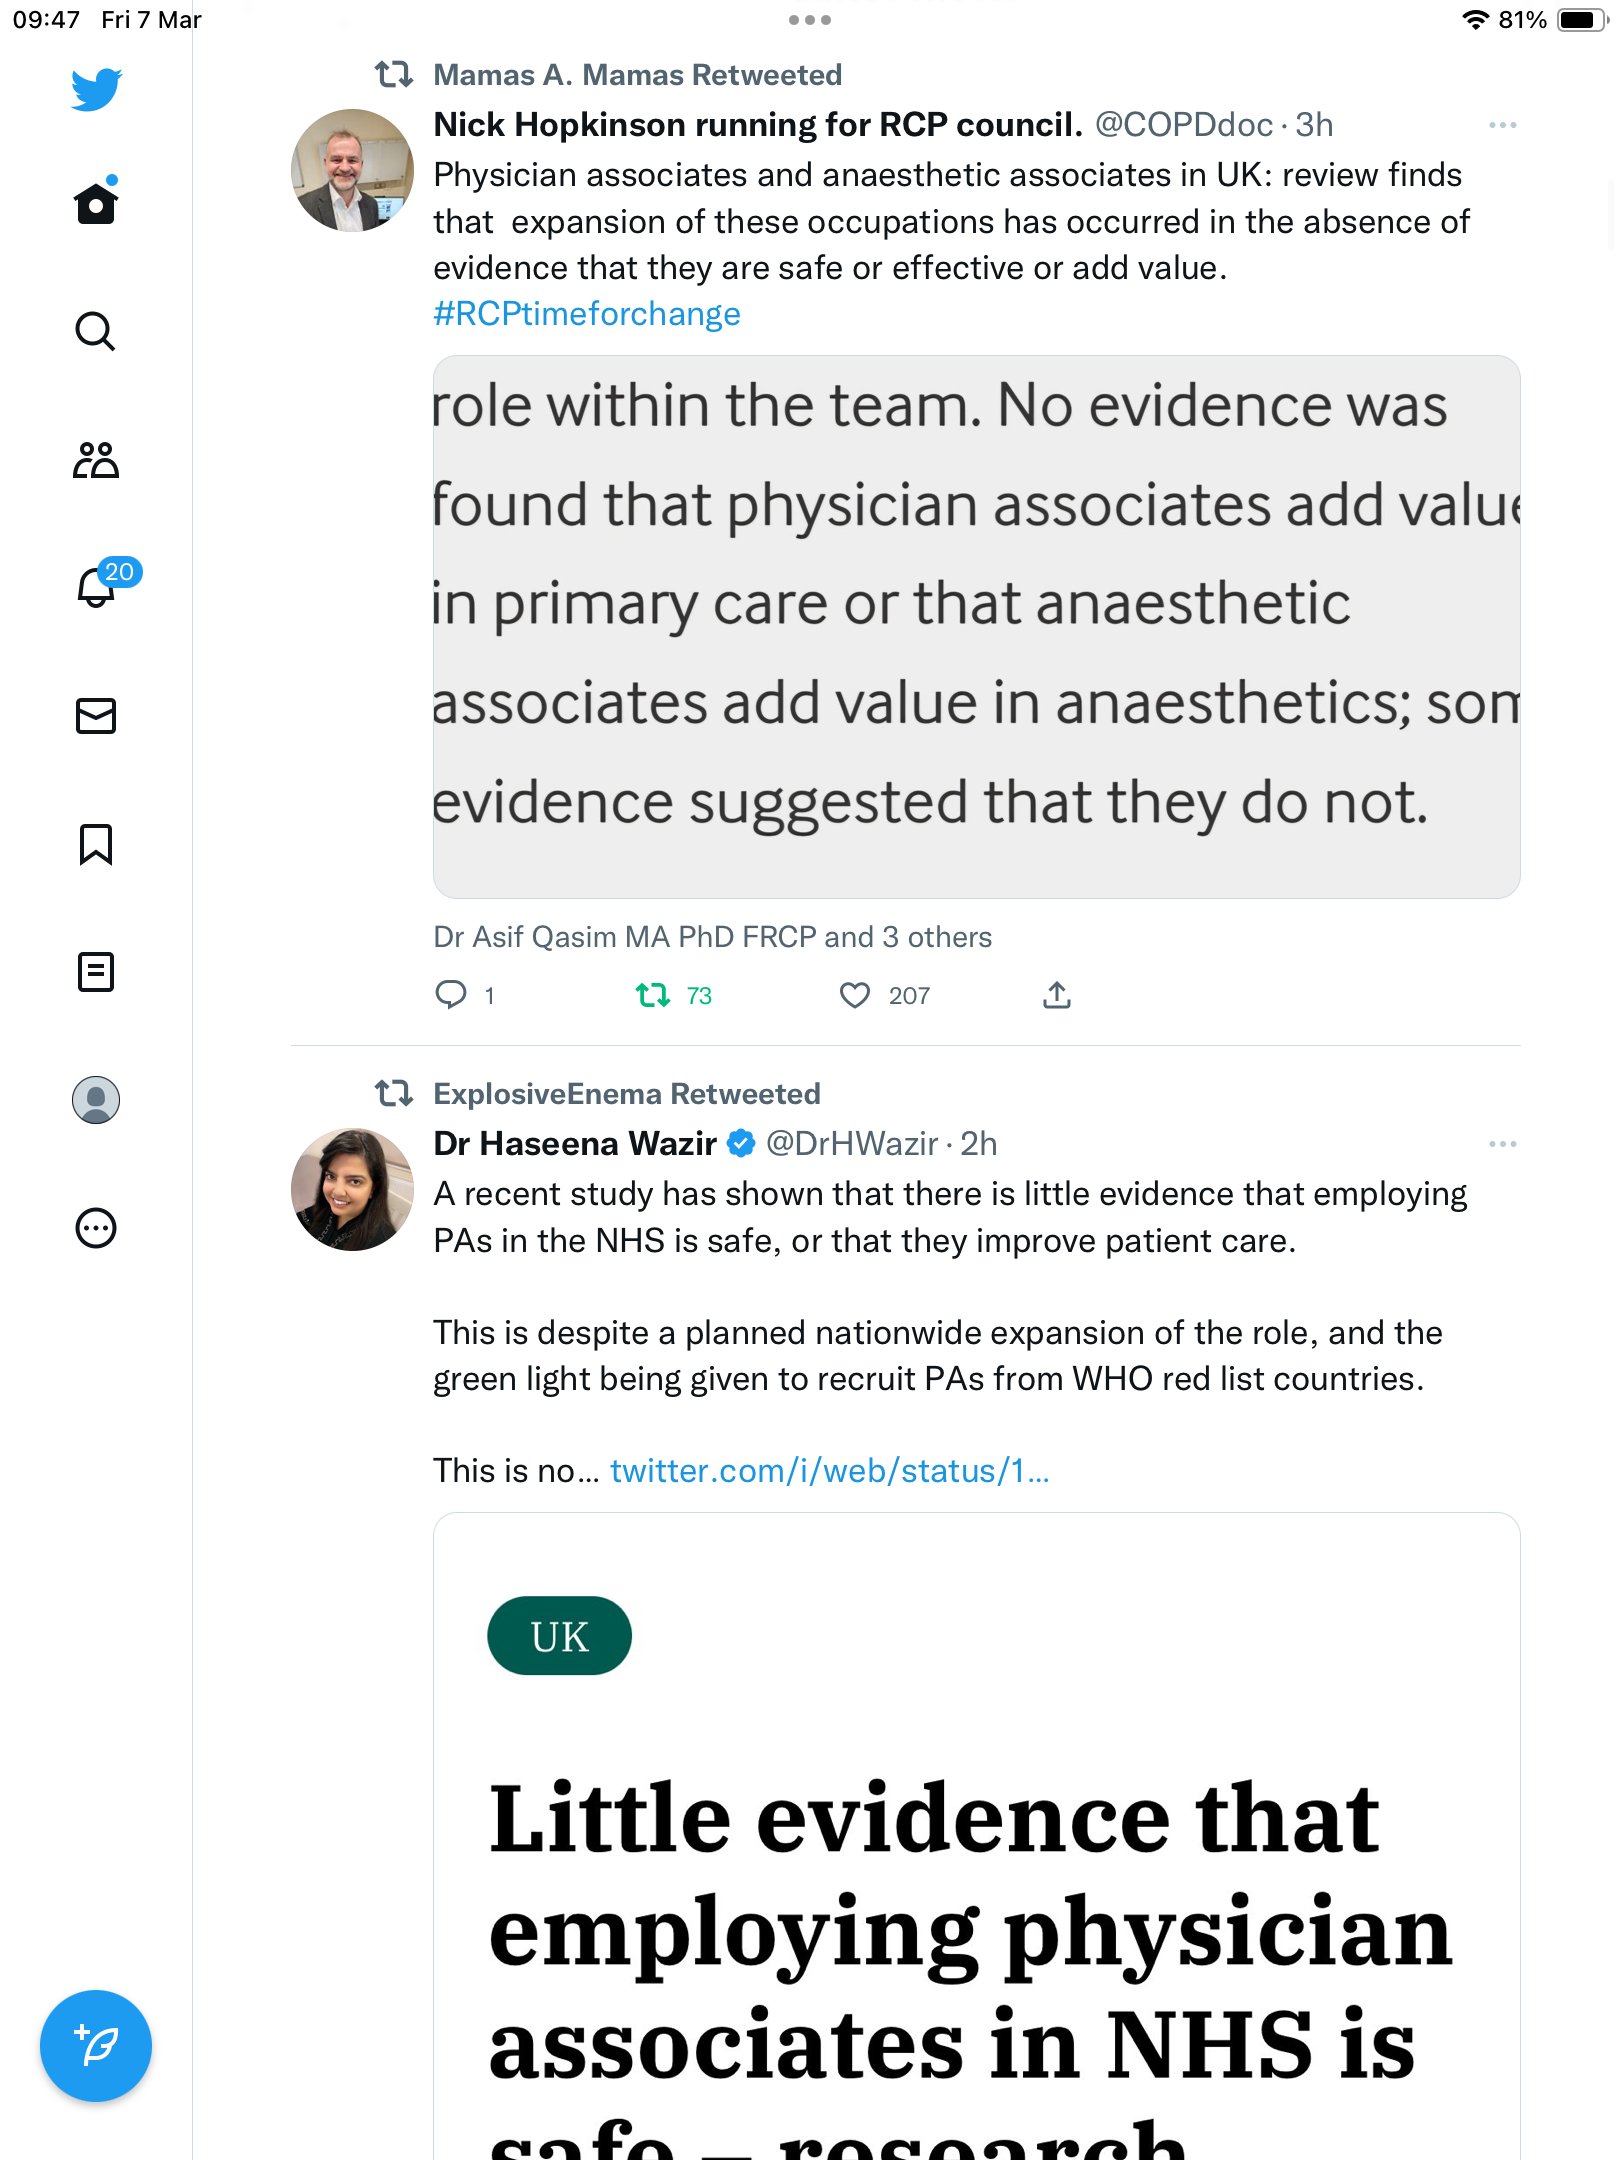Open Messages envelope icon
The width and height of the screenshot is (1620, 2160).
coord(96,716)
